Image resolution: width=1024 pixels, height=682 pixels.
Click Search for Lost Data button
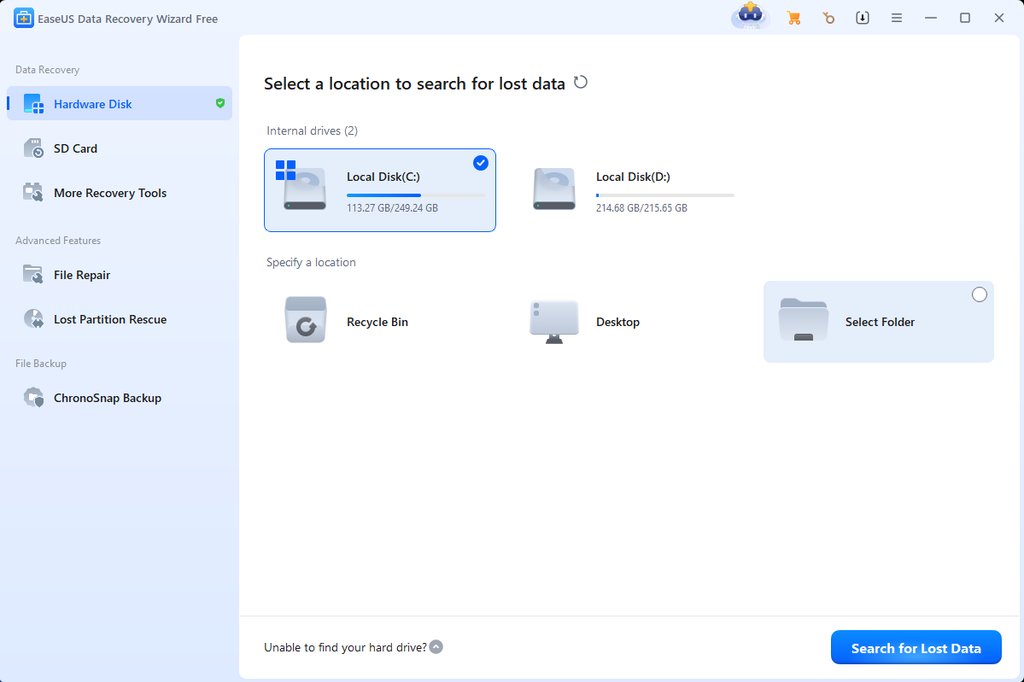click(916, 647)
